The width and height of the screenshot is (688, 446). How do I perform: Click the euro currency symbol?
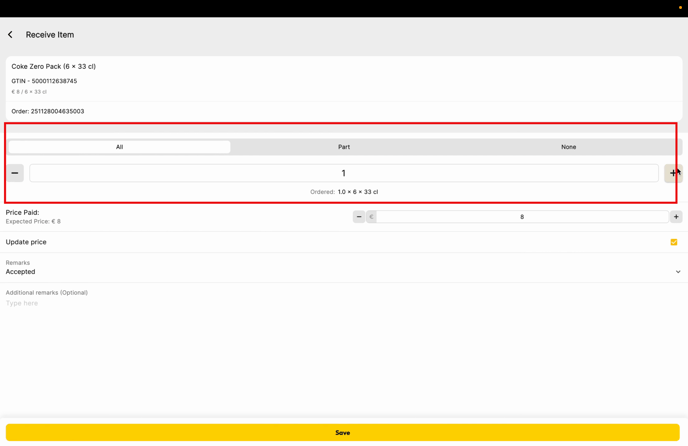(x=371, y=217)
